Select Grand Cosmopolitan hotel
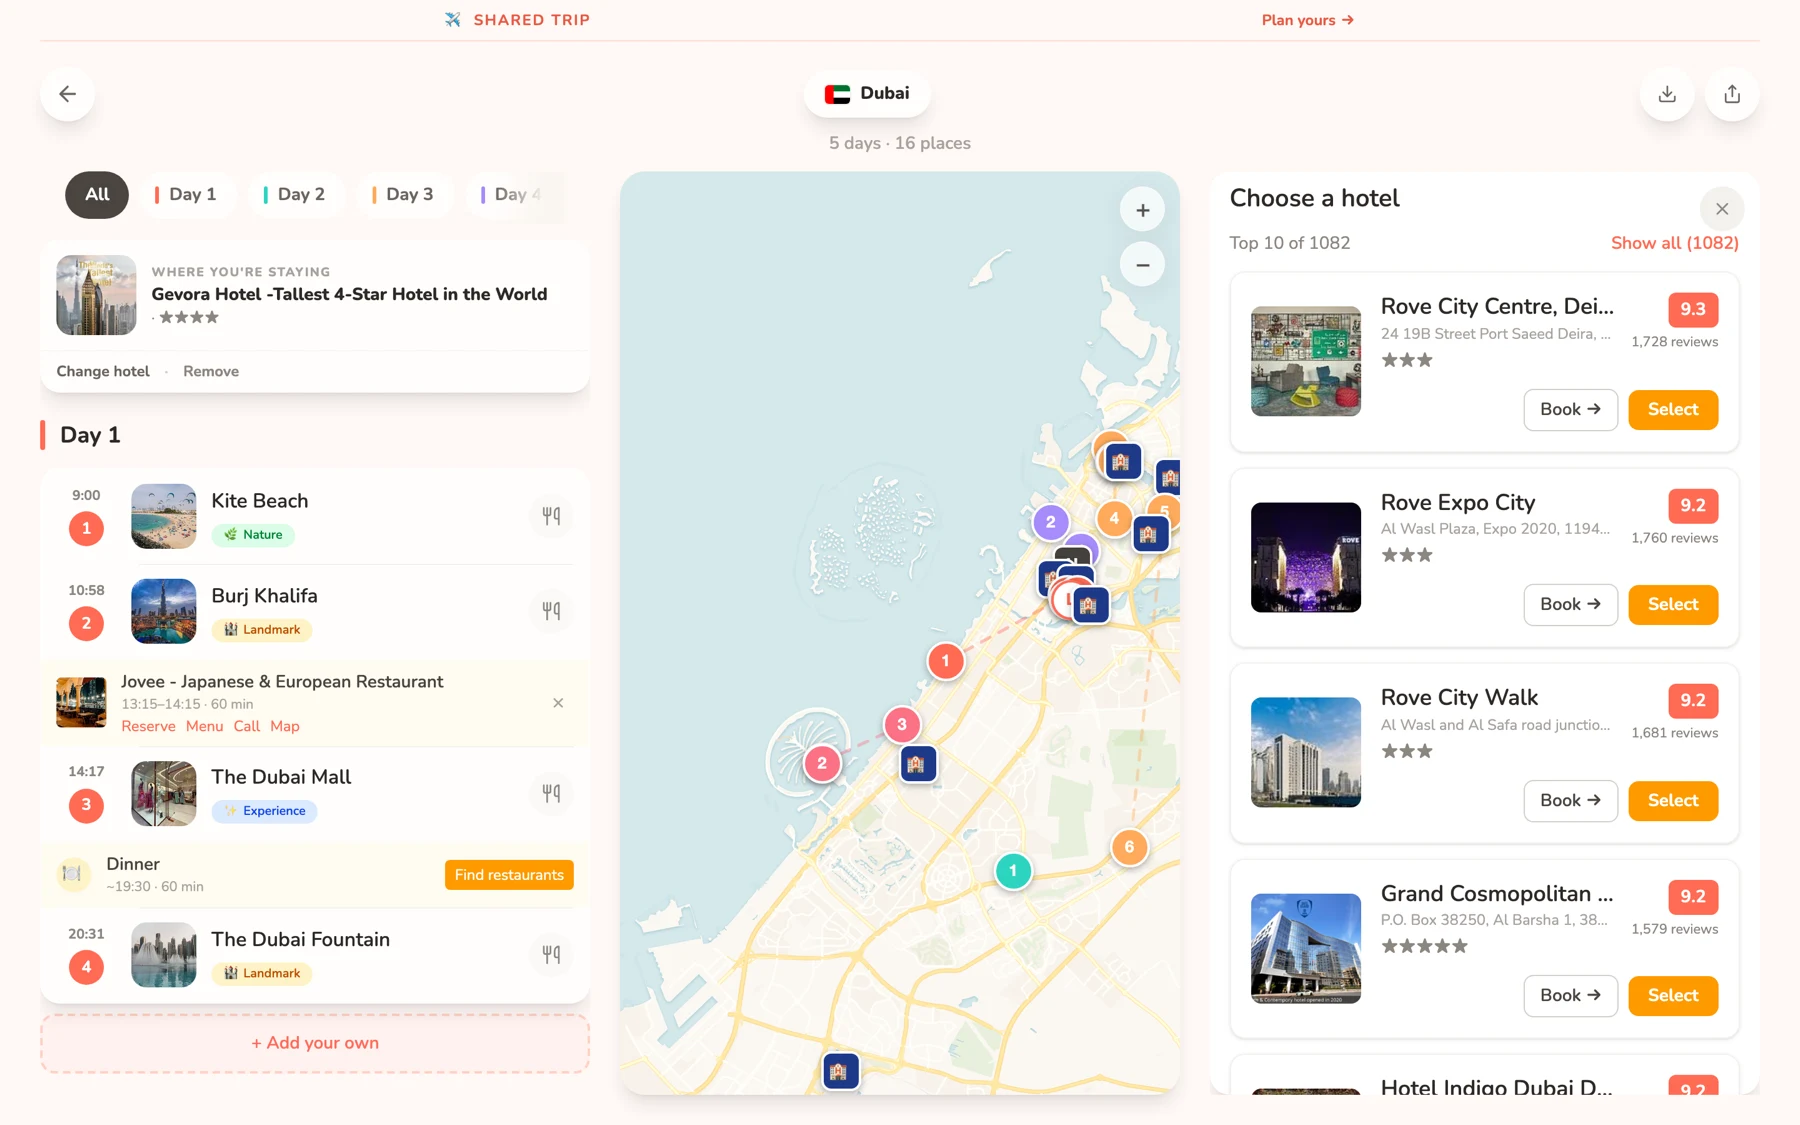 pyautogui.click(x=1673, y=995)
